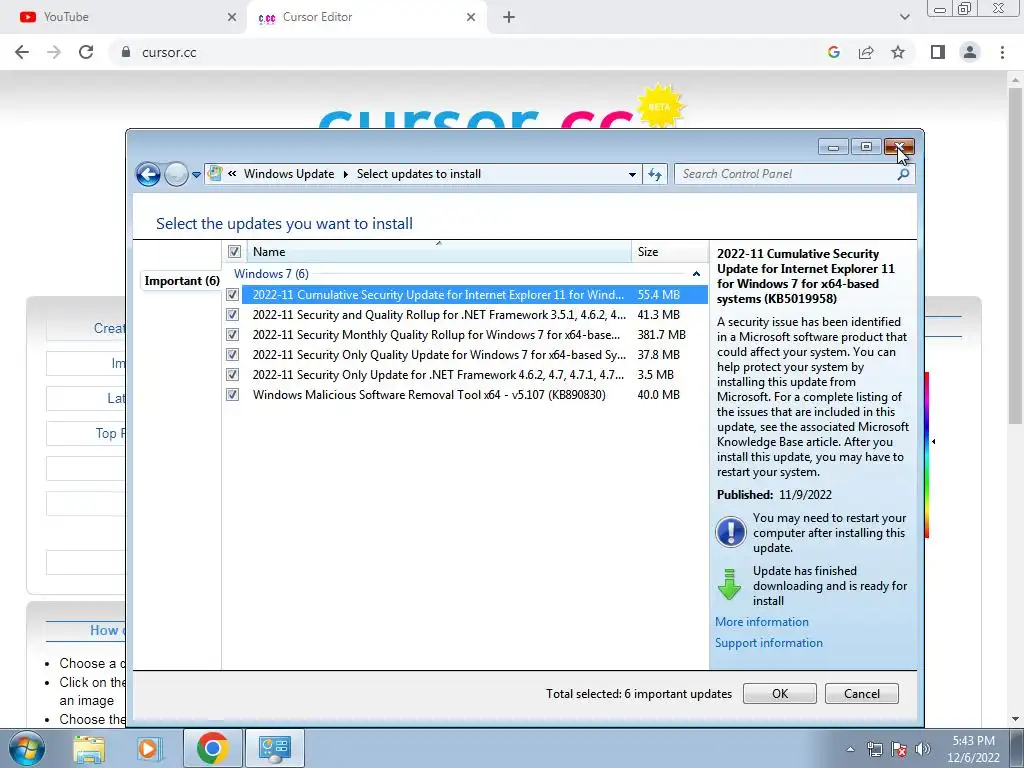
Task: Open Chrome three-dot menu
Action: point(1002,52)
